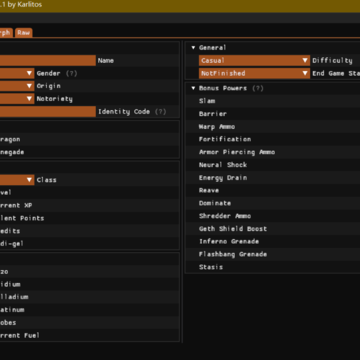Select the Stasis bonus power
This screenshot has height=360, width=360.
211,267
